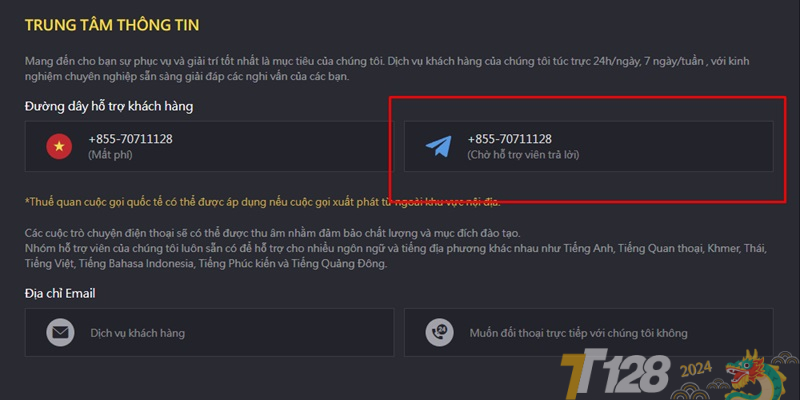
Task: Click the sentence listing supported languages
Action: 395,257
